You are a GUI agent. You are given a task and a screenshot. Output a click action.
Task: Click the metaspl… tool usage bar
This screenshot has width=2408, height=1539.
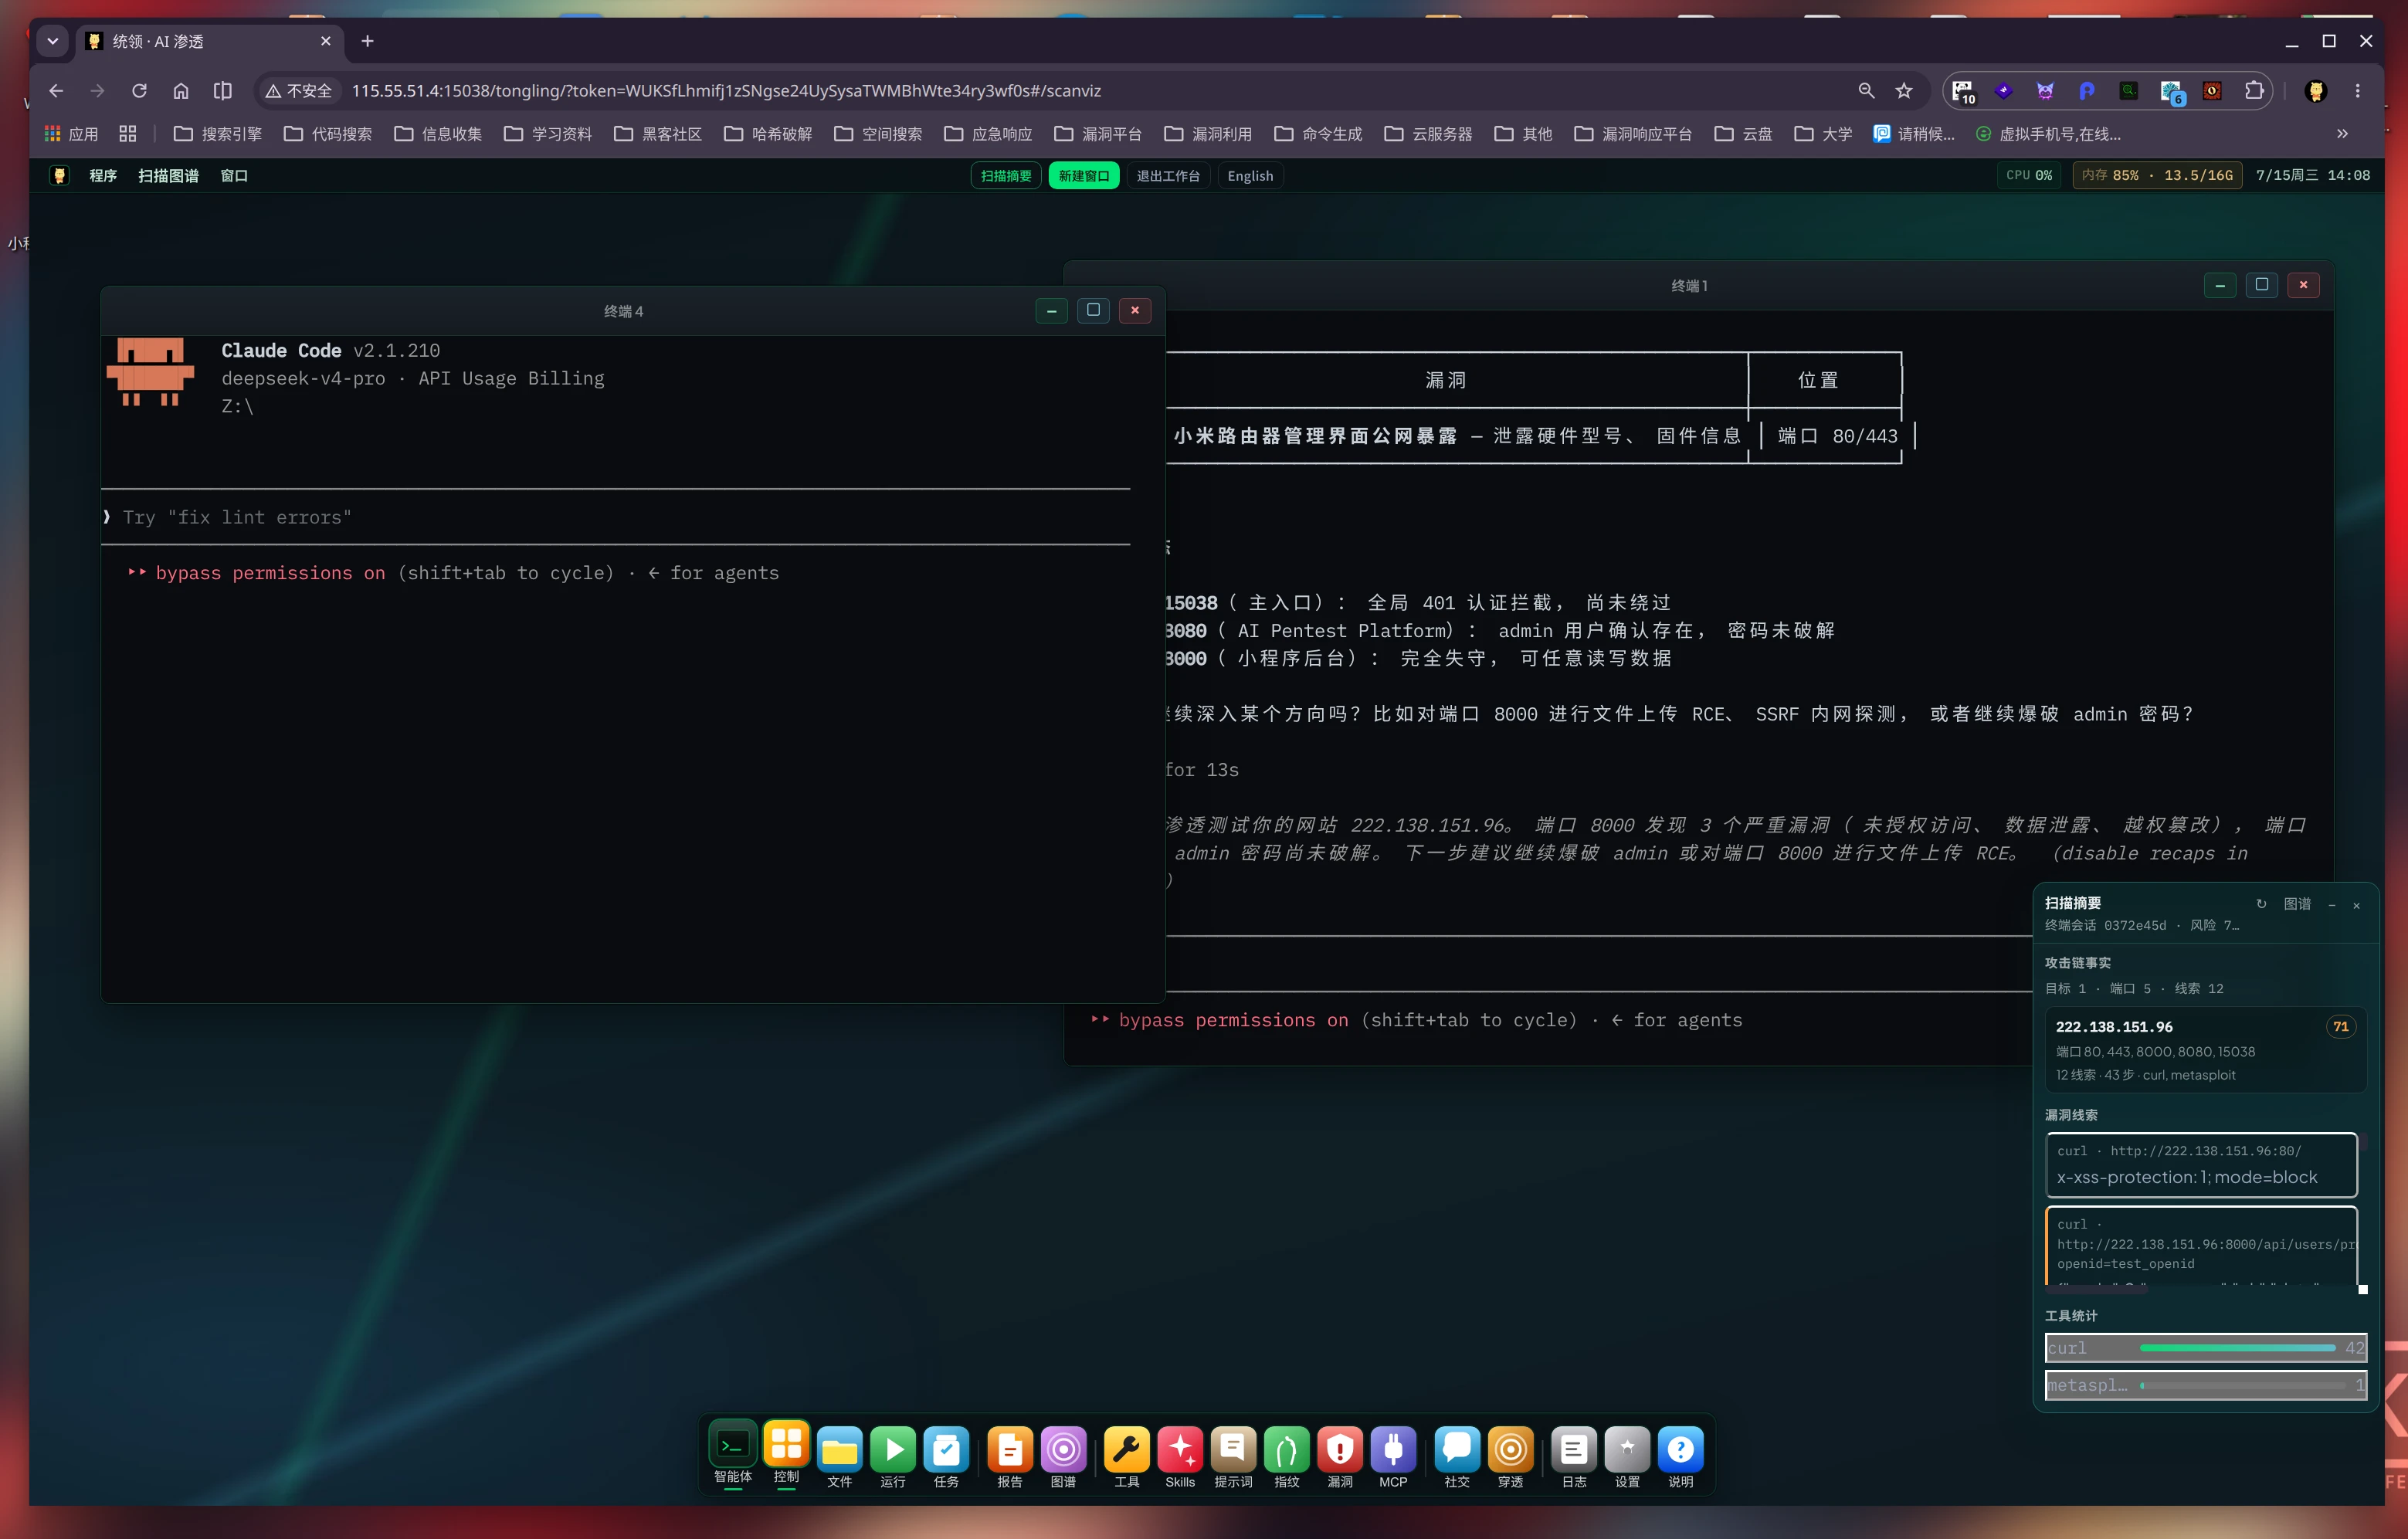[2205, 1385]
